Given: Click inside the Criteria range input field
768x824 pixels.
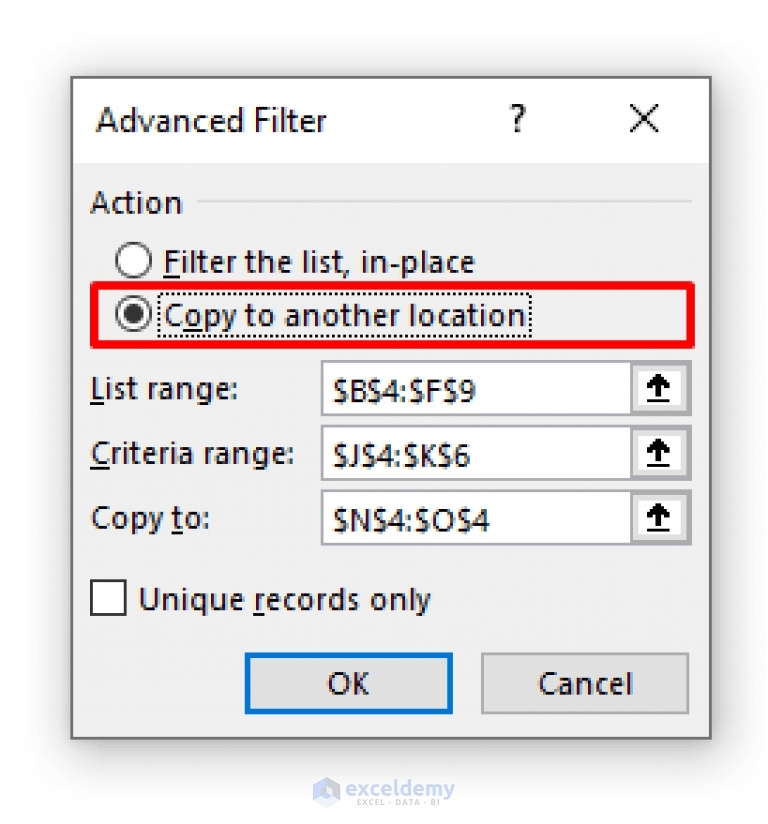Looking at the screenshot, I should [x=500, y=453].
